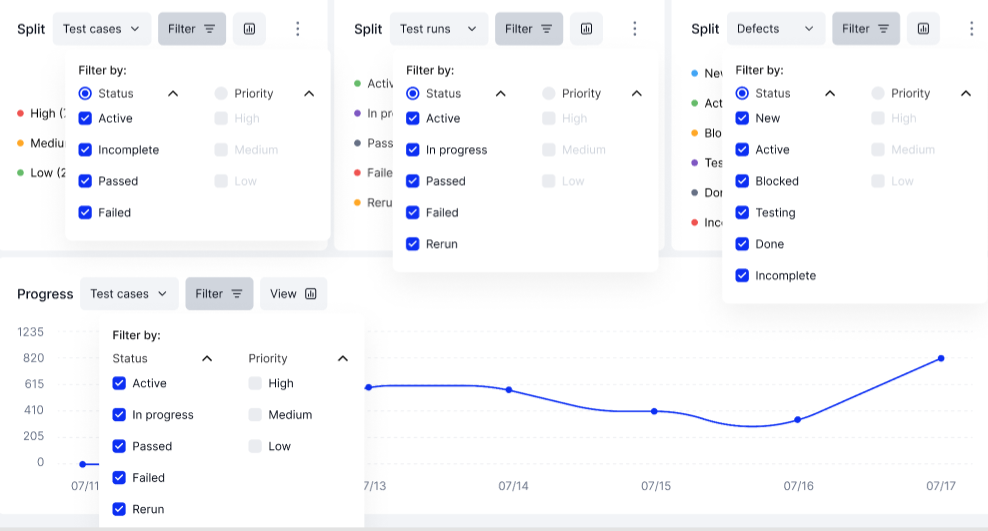Select Priority radio in Test cases split filter
Viewport: 988px width, 531px height.
[x=221, y=93]
